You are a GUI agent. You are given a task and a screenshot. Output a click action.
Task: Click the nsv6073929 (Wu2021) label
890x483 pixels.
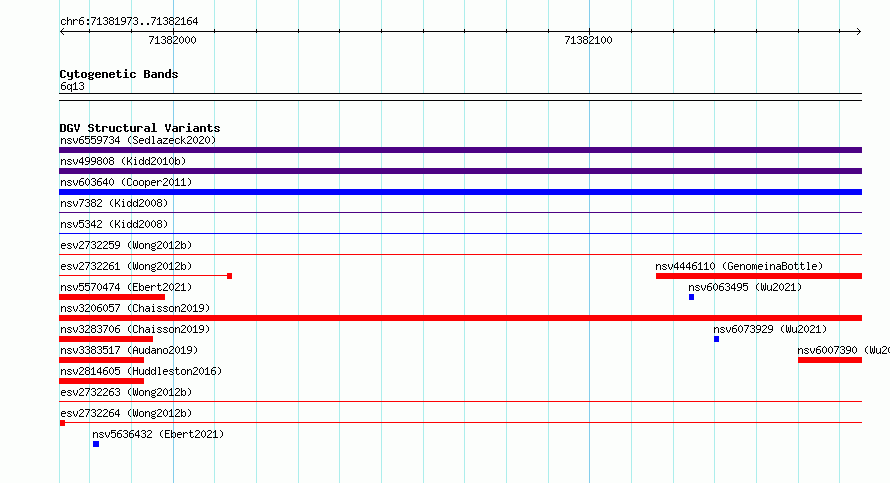[770, 329]
